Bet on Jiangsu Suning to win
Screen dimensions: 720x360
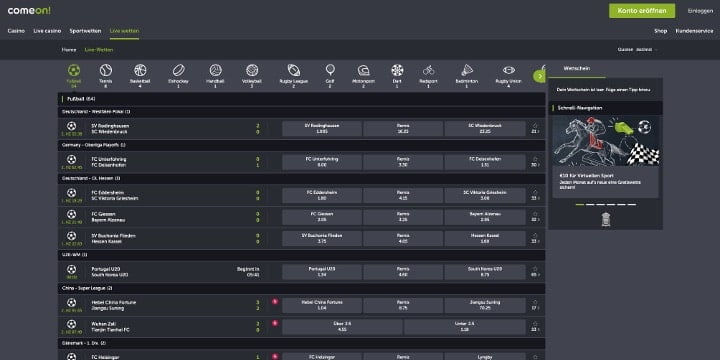pos(485,305)
